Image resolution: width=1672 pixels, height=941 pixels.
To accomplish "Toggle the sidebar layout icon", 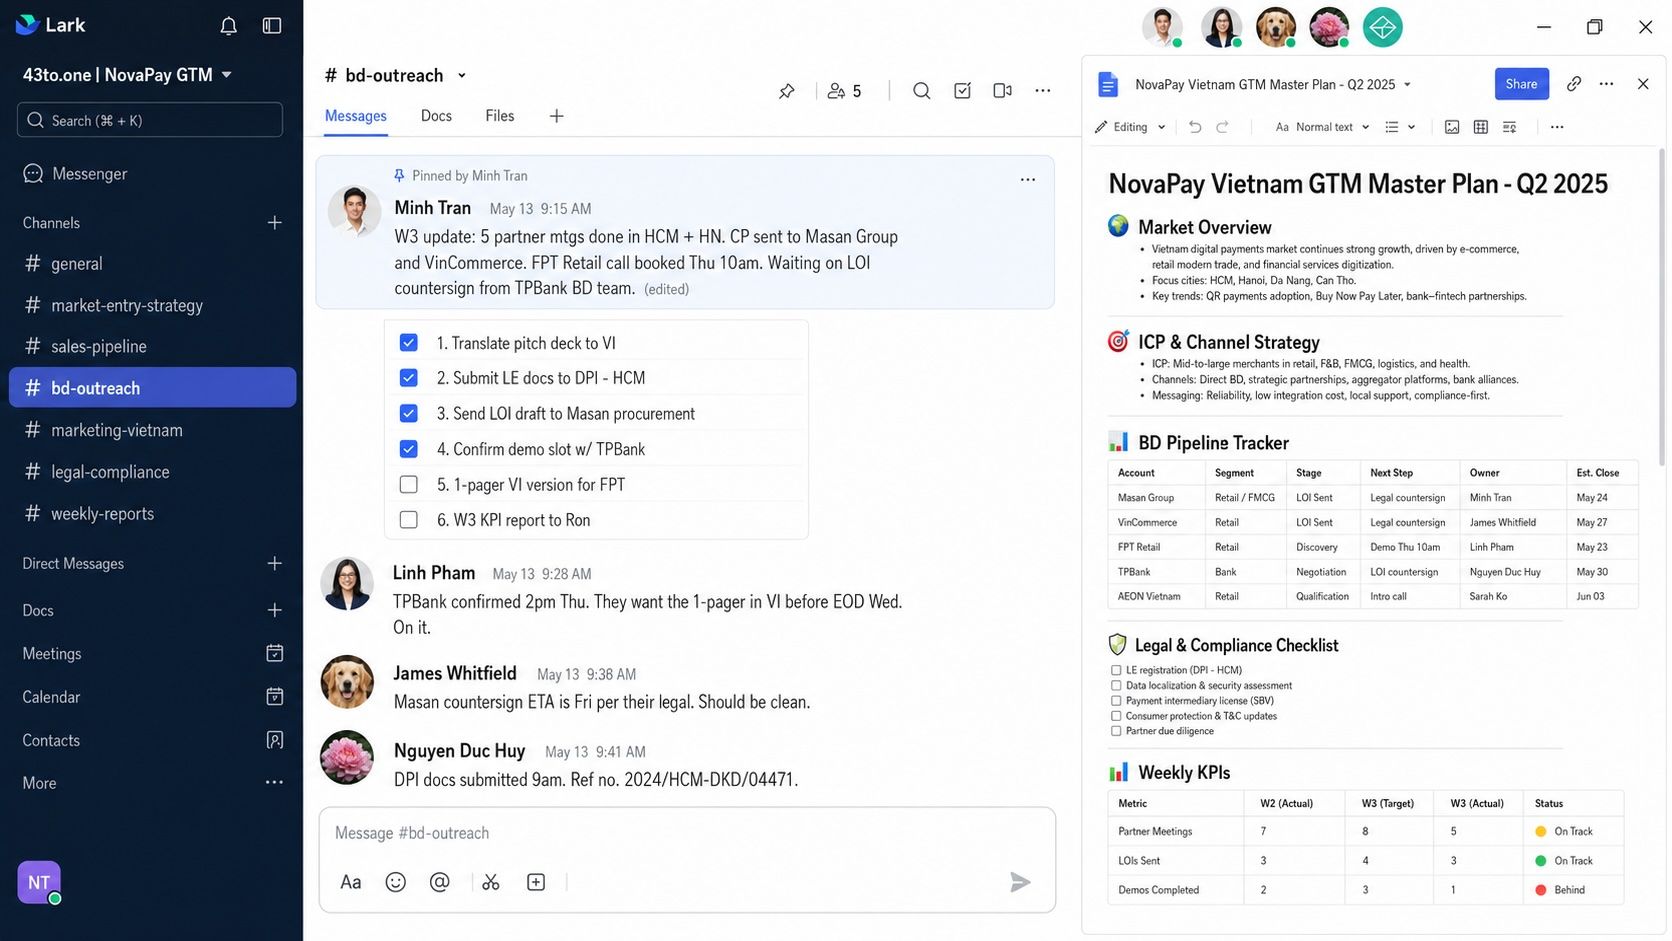I will click(272, 26).
